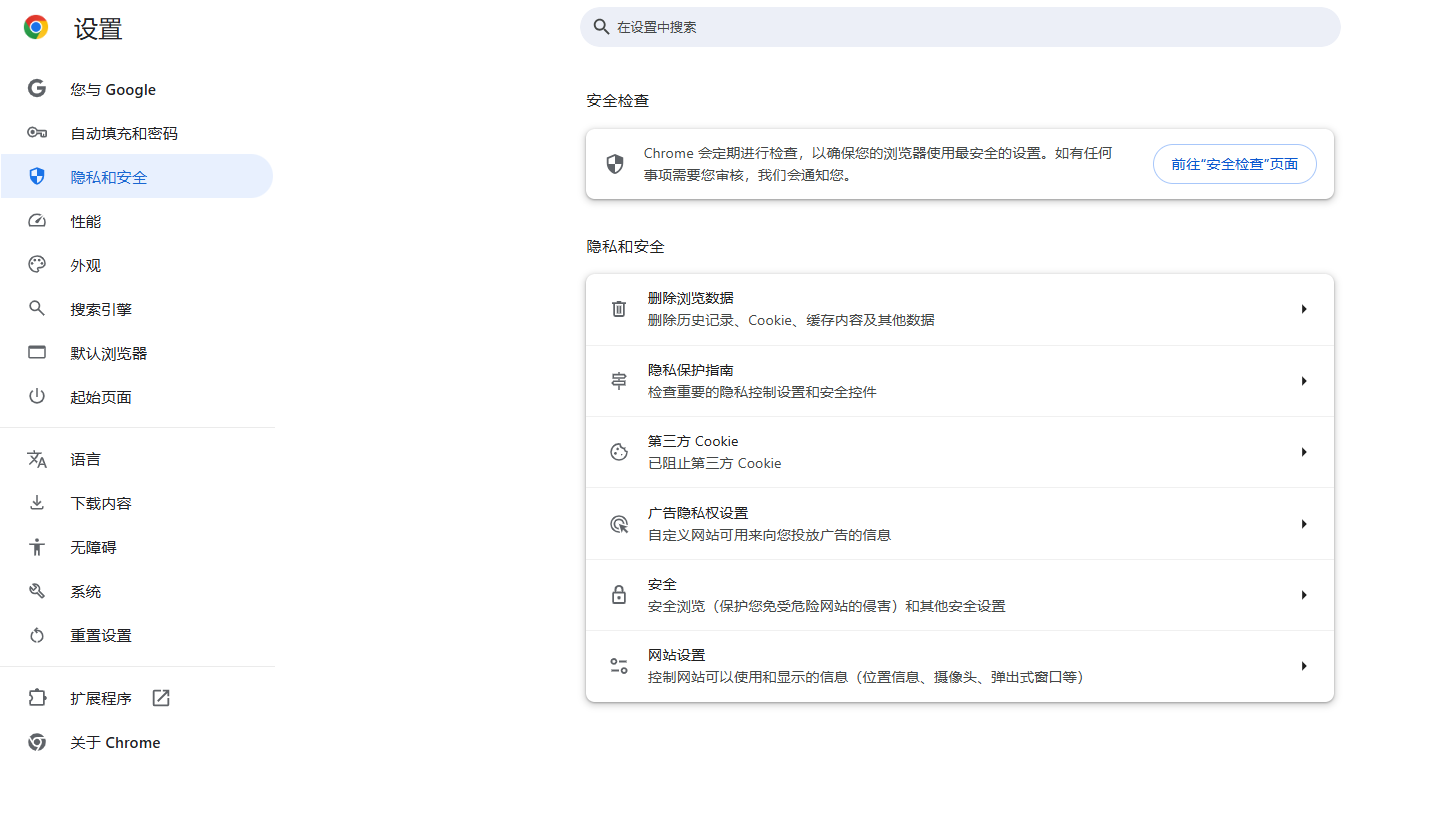Click the 自定义网站可用来向您投放广告的信息 description
Screen dimensions: 1441x840
[x=769, y=535]
